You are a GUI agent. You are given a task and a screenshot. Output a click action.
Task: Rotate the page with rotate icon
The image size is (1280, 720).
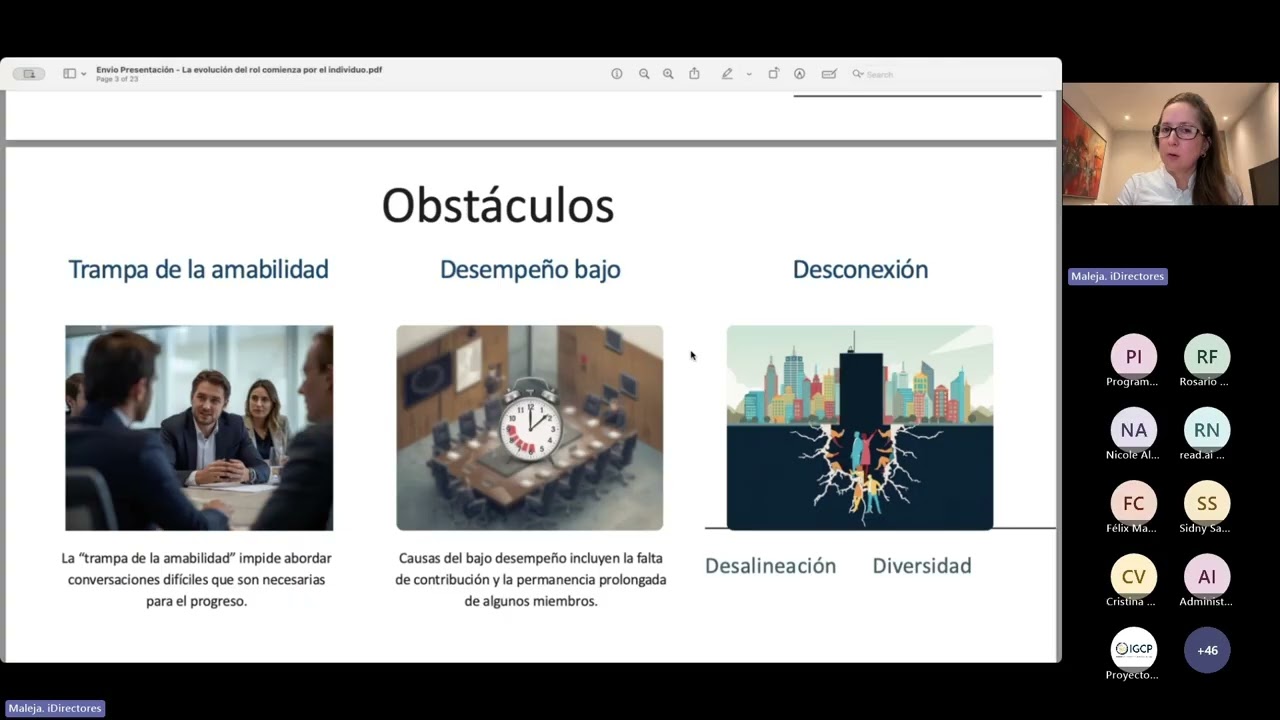click(x=773, y=74)
